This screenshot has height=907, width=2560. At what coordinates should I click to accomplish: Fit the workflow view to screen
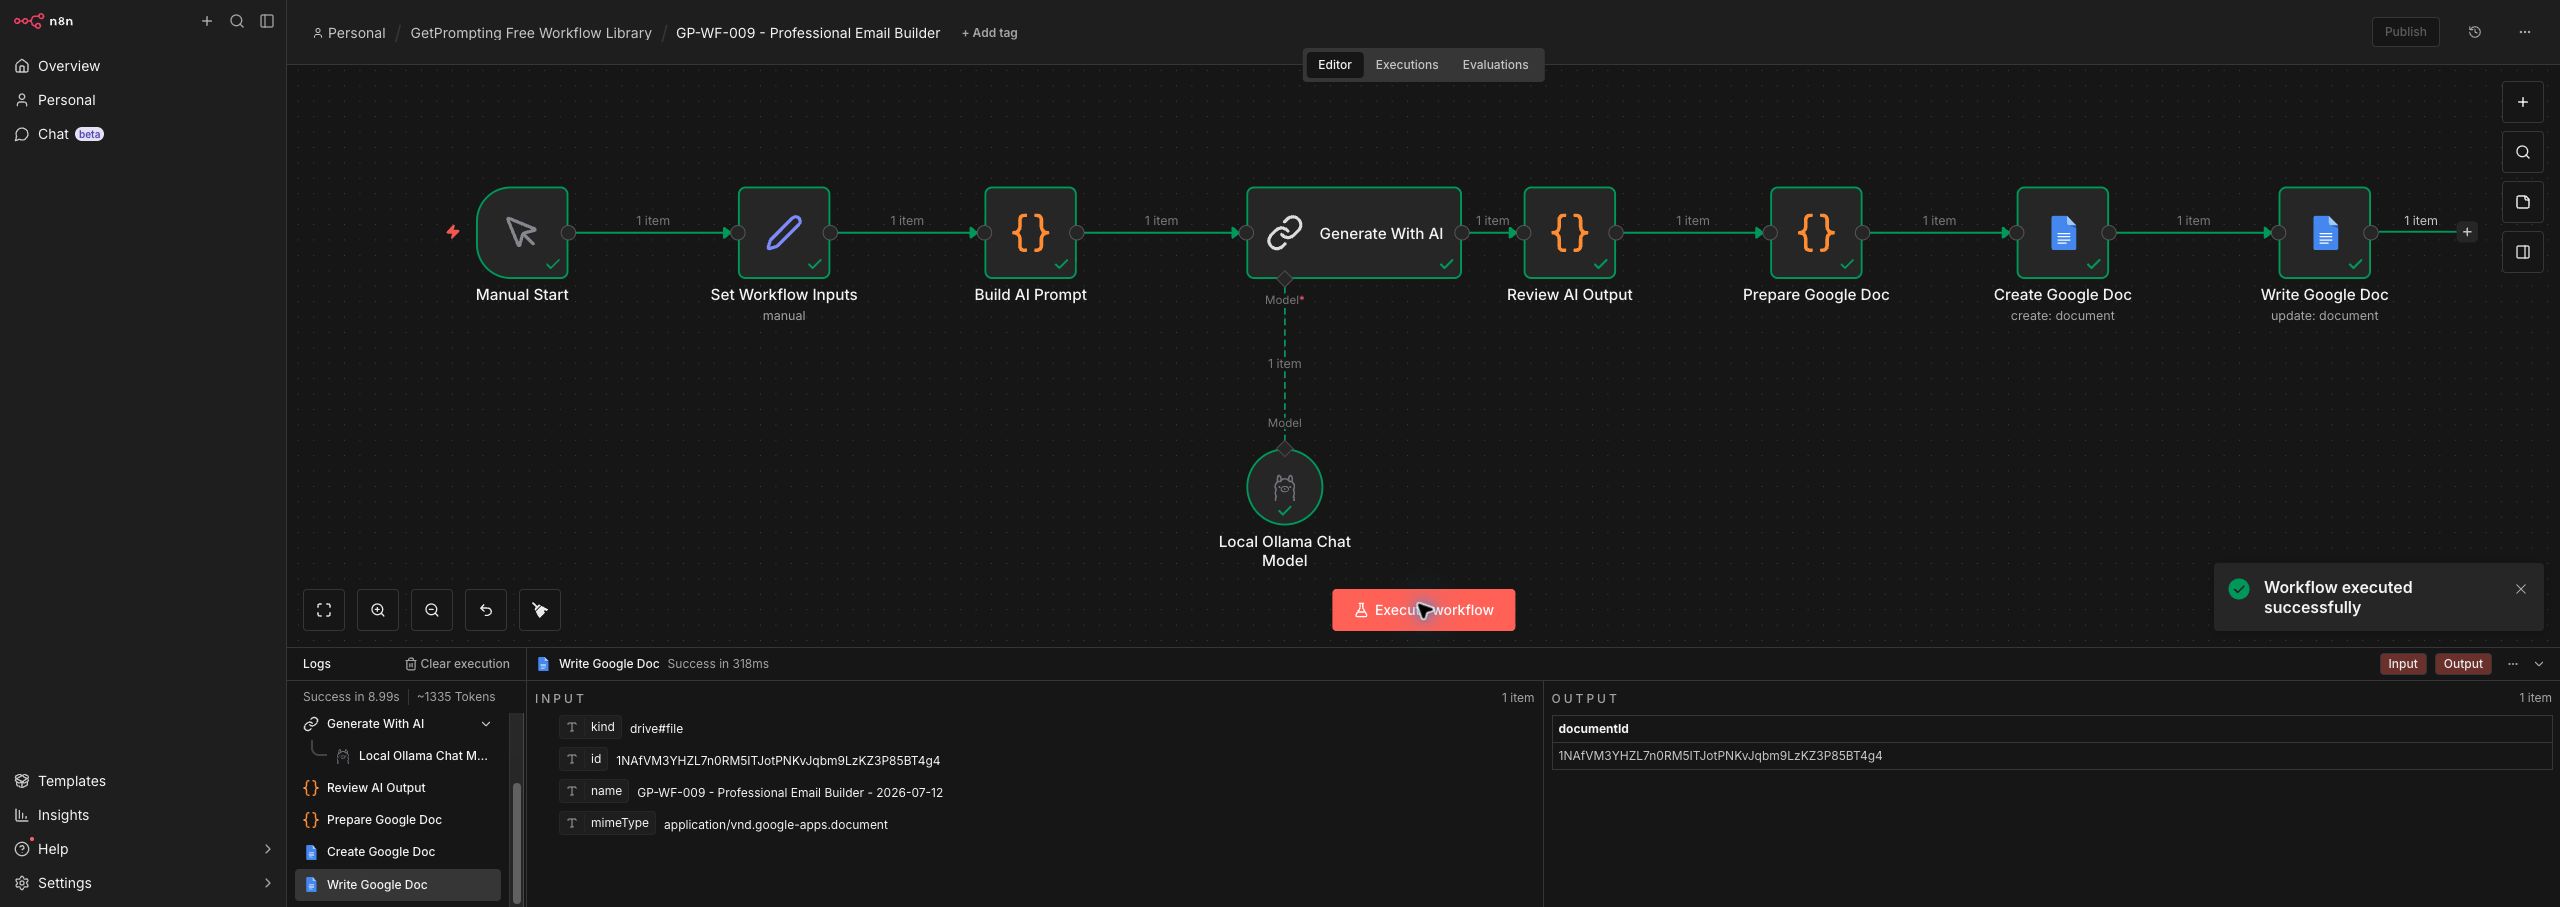click(x=324, y=610)
